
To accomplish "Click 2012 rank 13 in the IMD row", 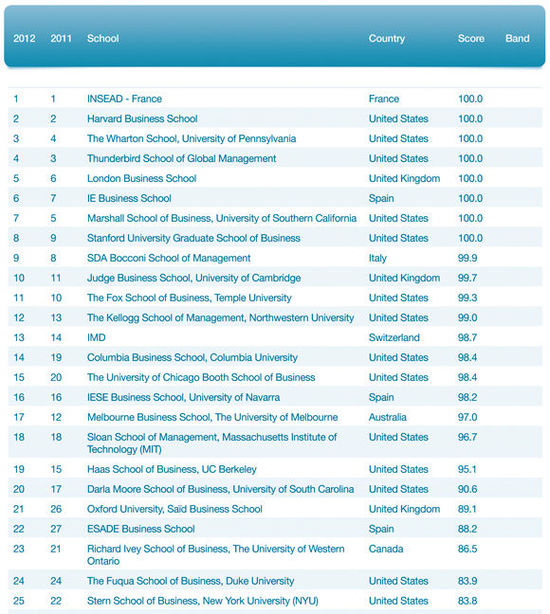I will [19, 338].
